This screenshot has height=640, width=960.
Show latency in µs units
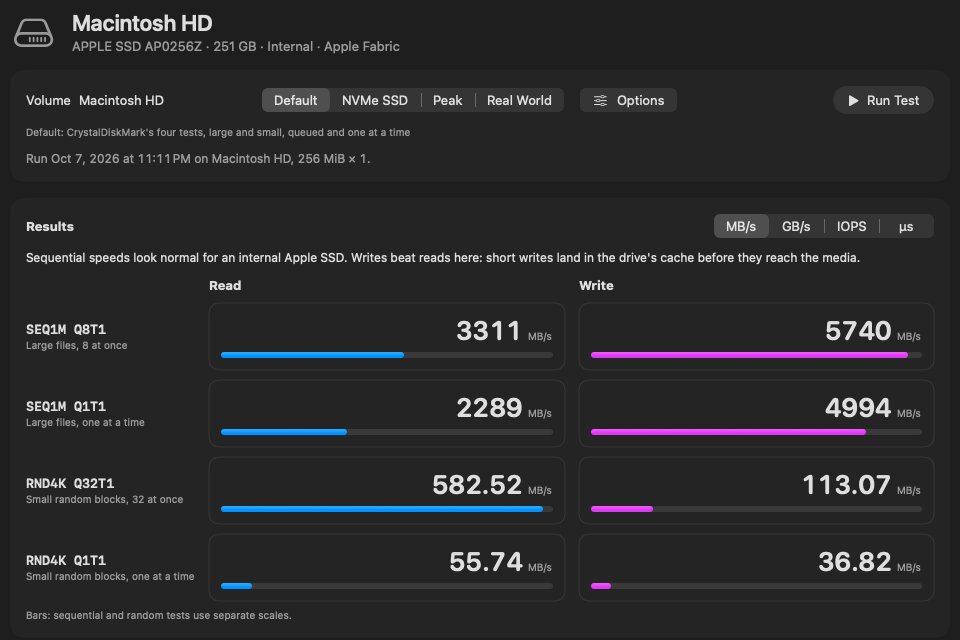coord(906,227)
